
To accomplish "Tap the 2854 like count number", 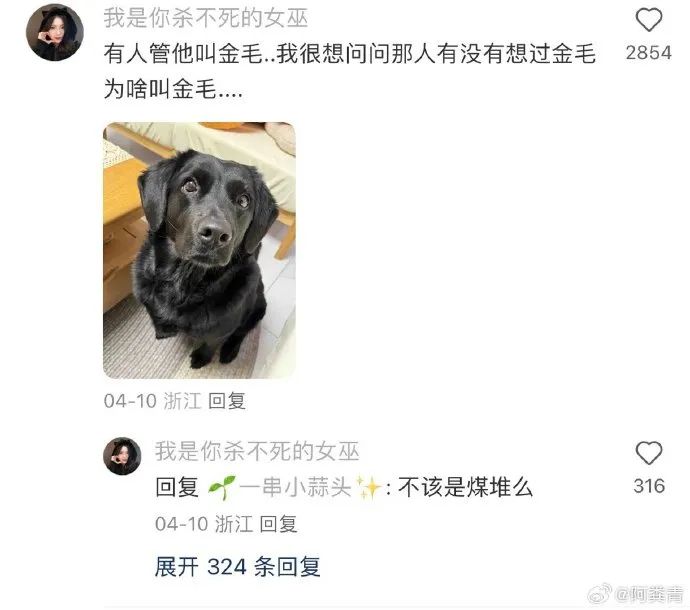I will (649, 53).
